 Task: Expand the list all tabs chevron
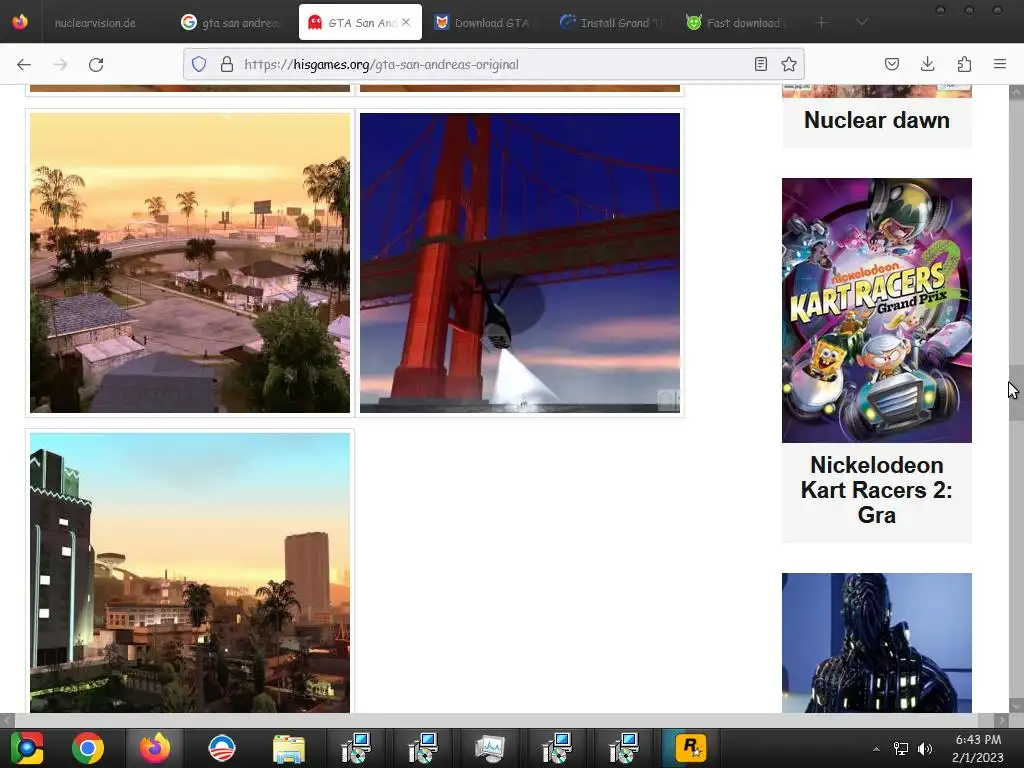click(x=862, y=22)
